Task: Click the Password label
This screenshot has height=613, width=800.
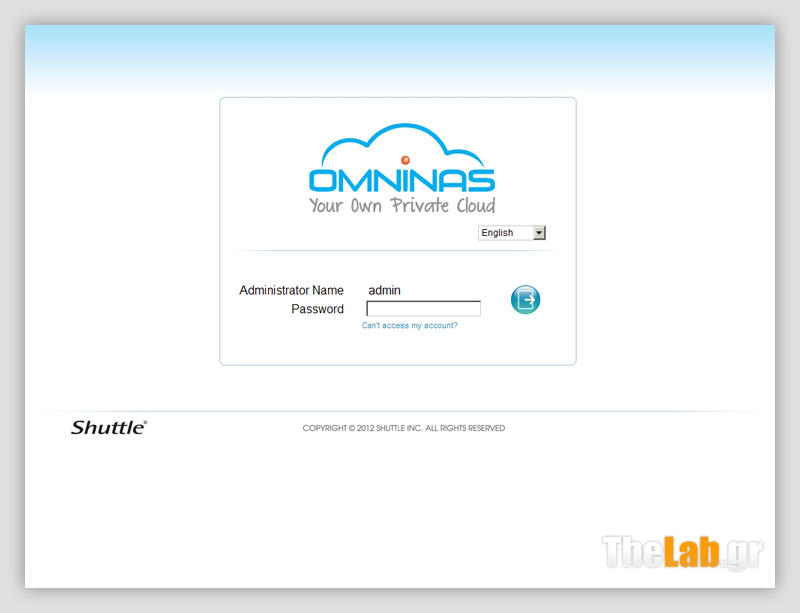Action: tap(318, 309)
